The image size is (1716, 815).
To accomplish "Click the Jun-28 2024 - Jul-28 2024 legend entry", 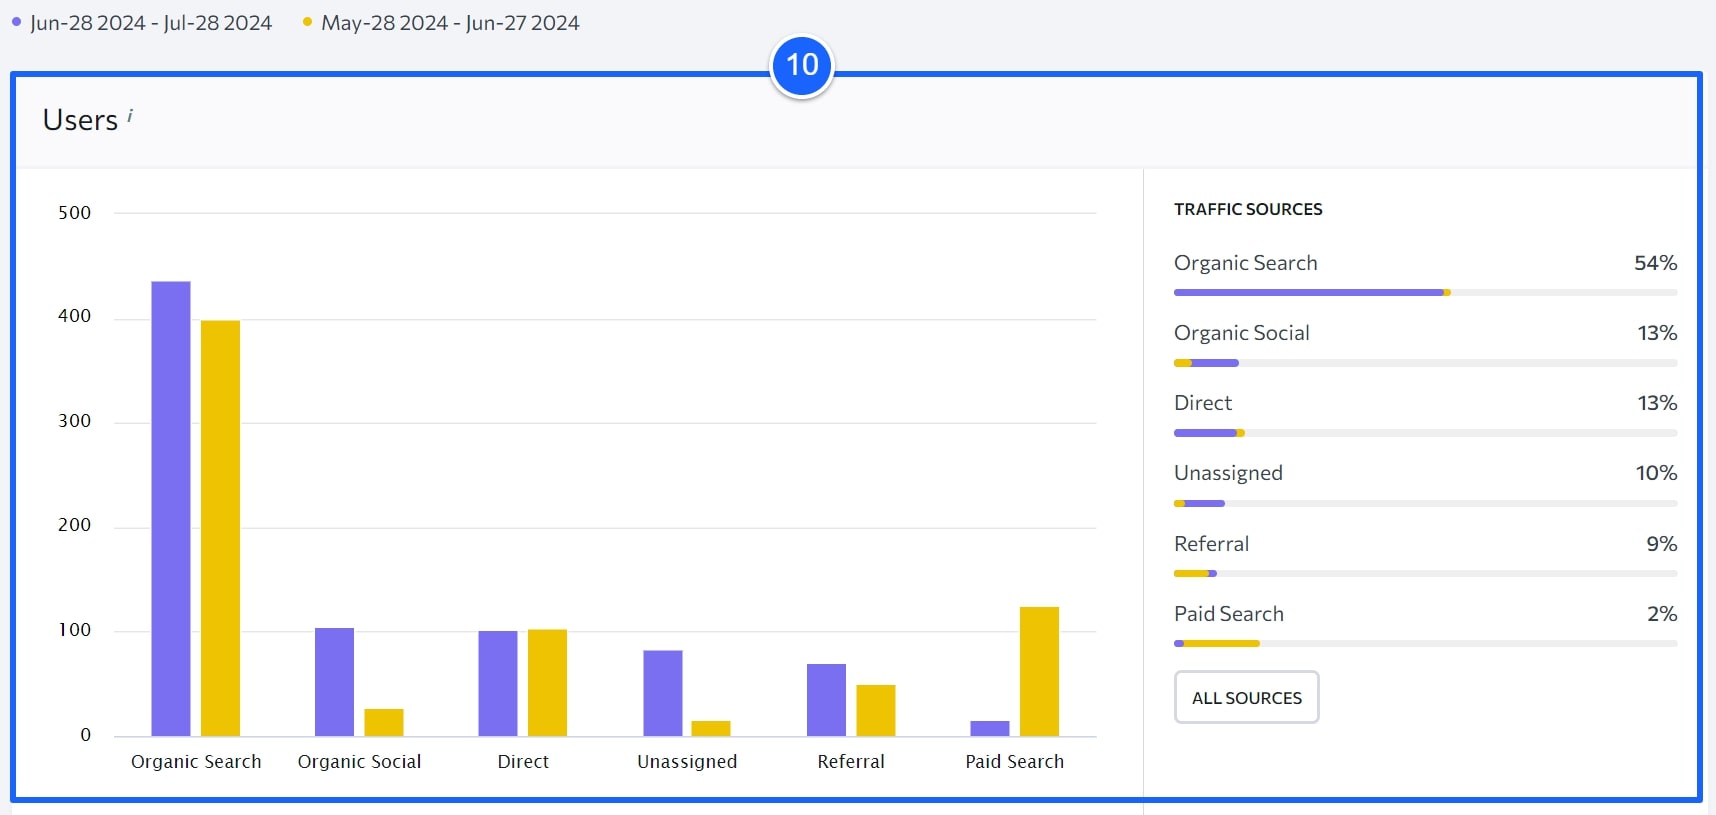I will (142, 23).
